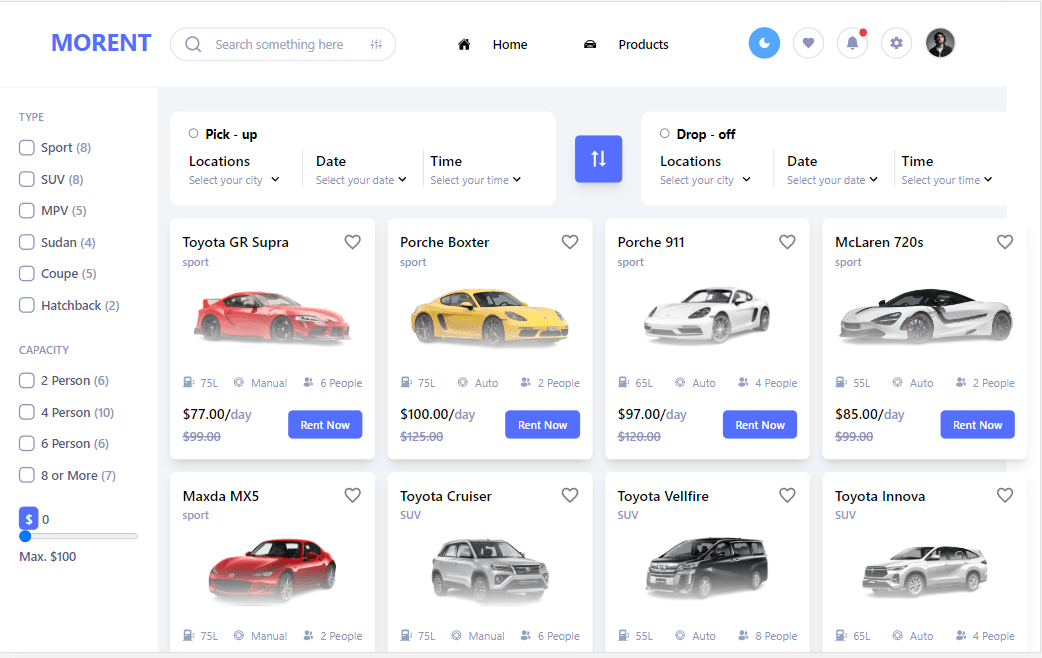Open the user profile avatar
This screenshot has height=658, width=1042.
click(x=940, y=43)
